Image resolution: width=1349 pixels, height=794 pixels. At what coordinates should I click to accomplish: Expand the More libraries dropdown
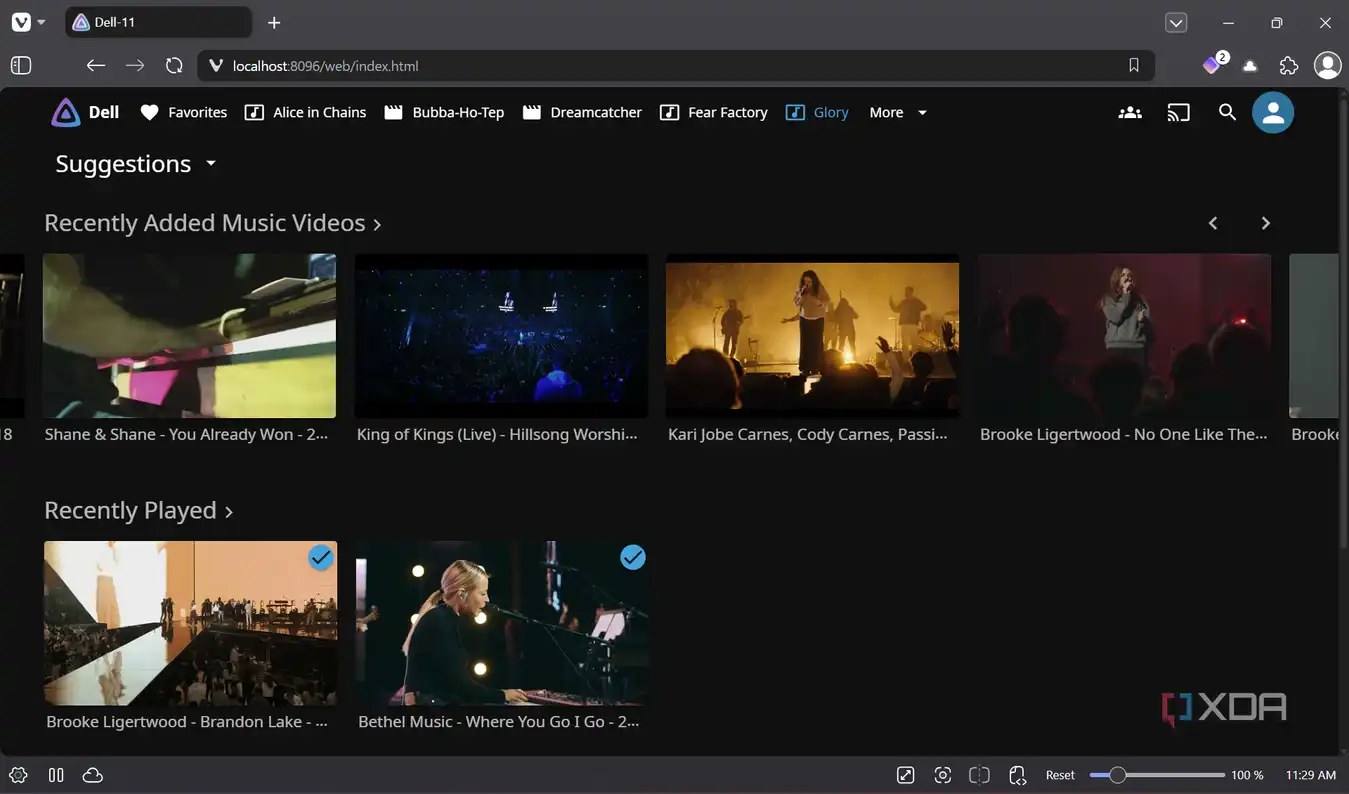898,113
